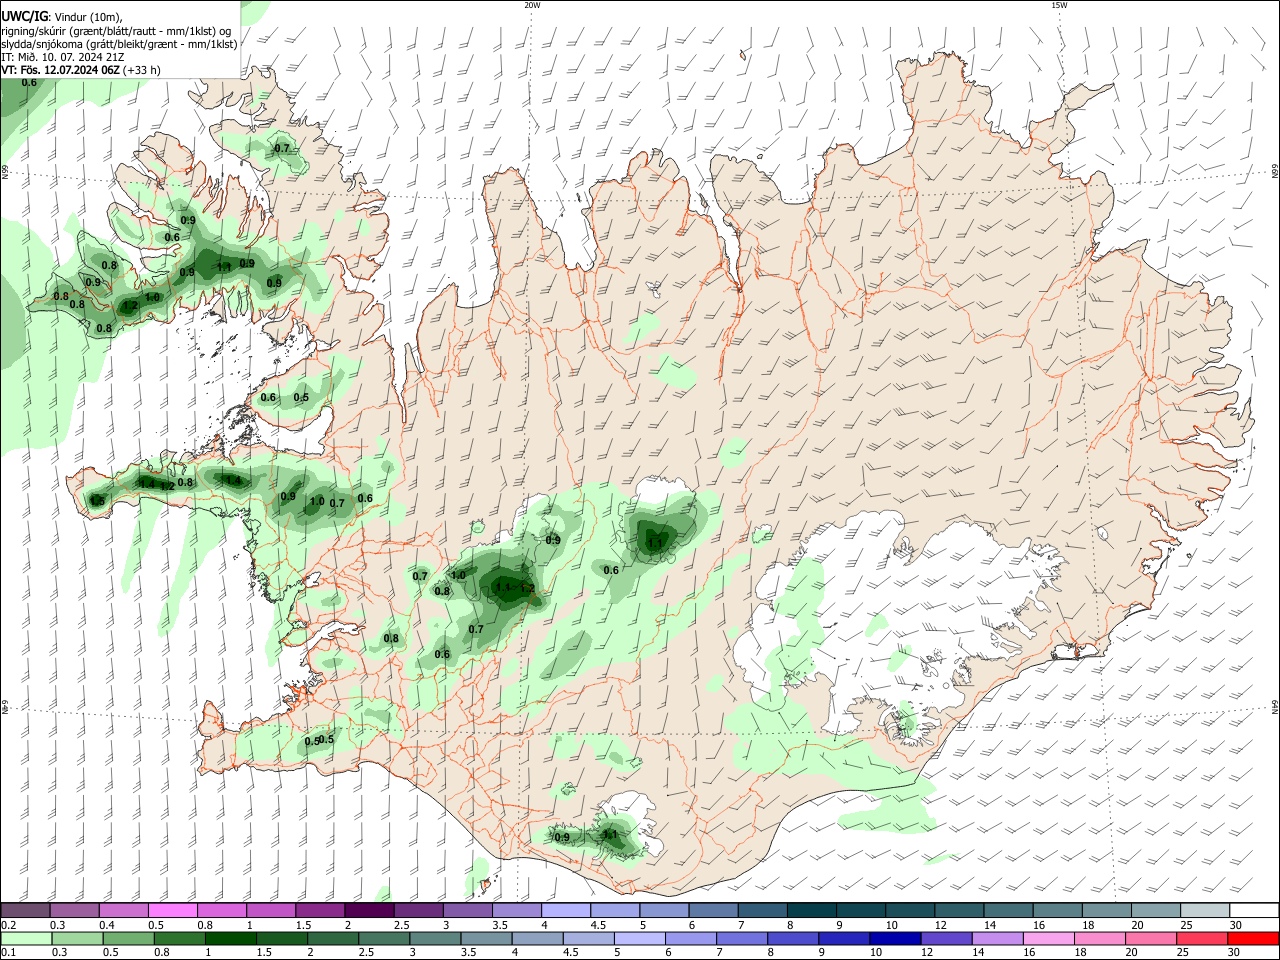Click the 'slydda/snjókoma' legend description line
Viewport: 1280px width, 960px height.
click(x=119, y=44)
